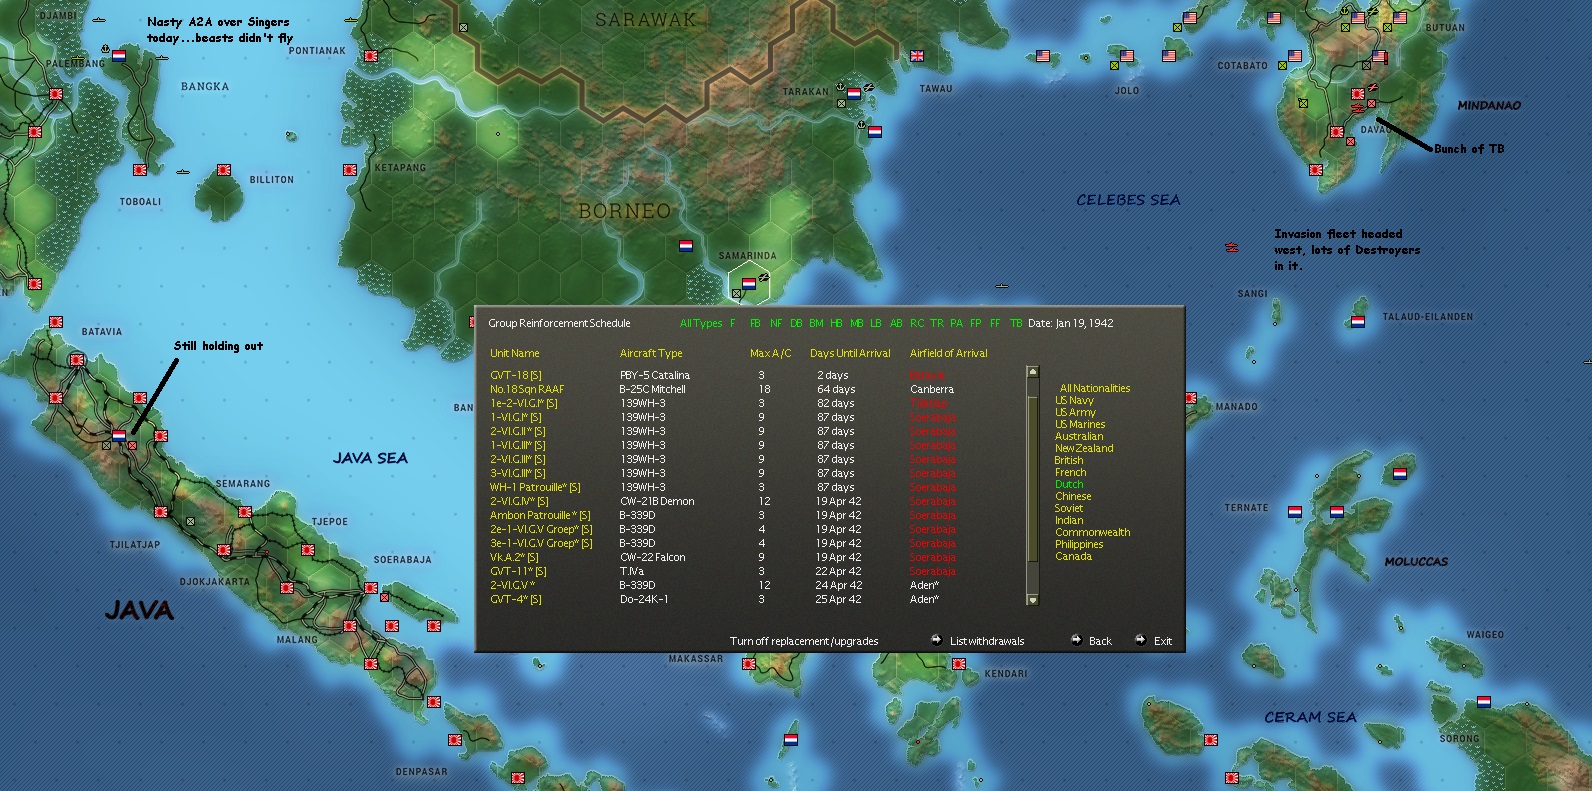The image size is (1592, 791).
Task: Select the NF aircraft type filter
Action: click(776, 323)
